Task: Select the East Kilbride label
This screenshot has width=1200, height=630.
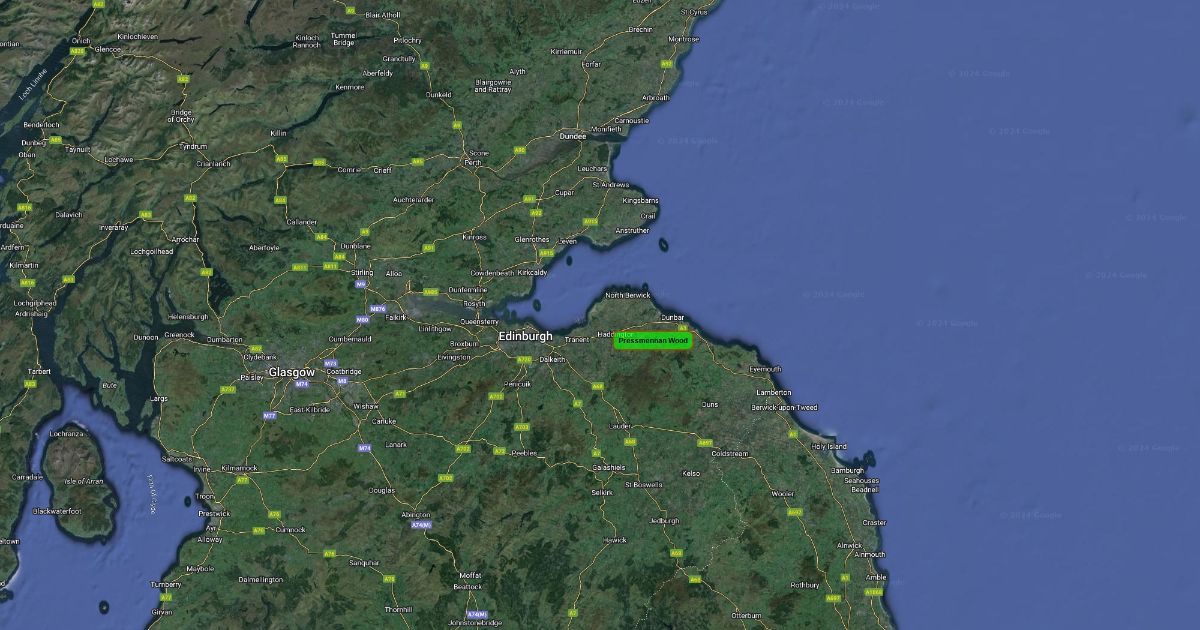Action: click(x=310, y=410)
